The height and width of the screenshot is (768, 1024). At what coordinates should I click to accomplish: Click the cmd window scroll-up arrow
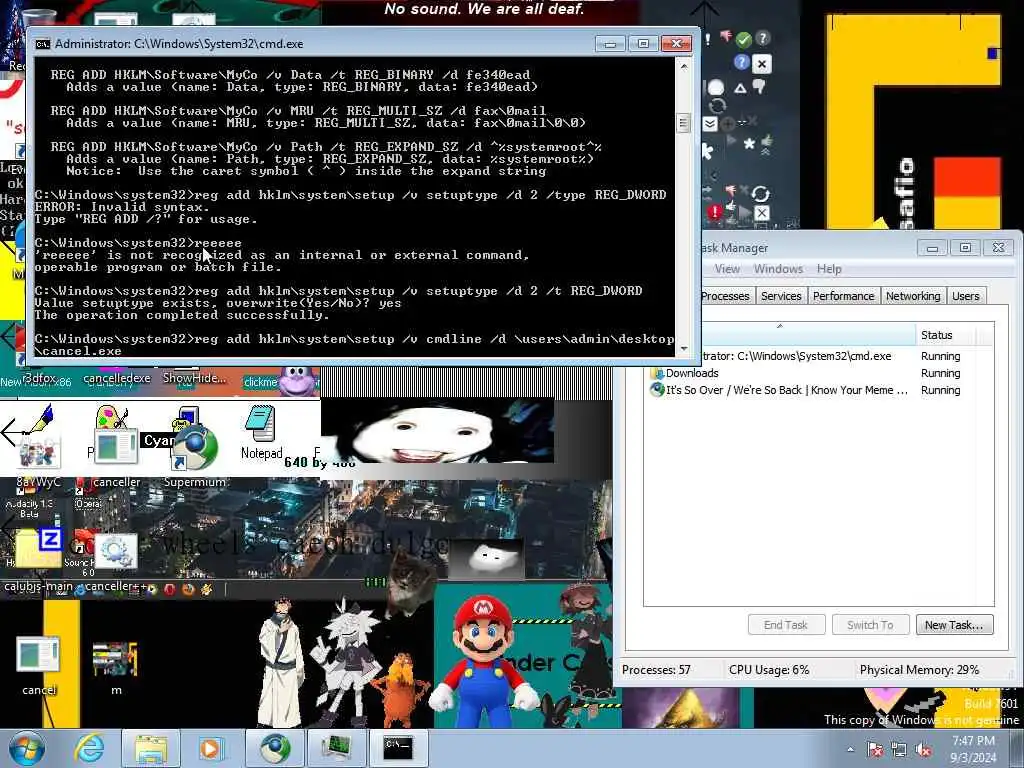click(x=684, y=67)
